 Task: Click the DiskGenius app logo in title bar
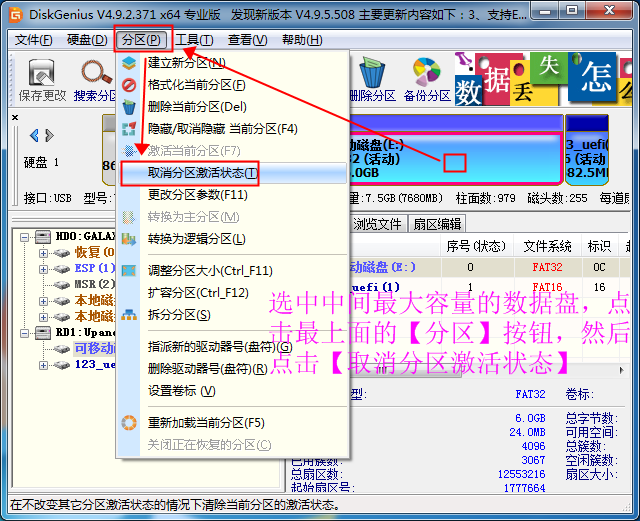coord(16,15)
